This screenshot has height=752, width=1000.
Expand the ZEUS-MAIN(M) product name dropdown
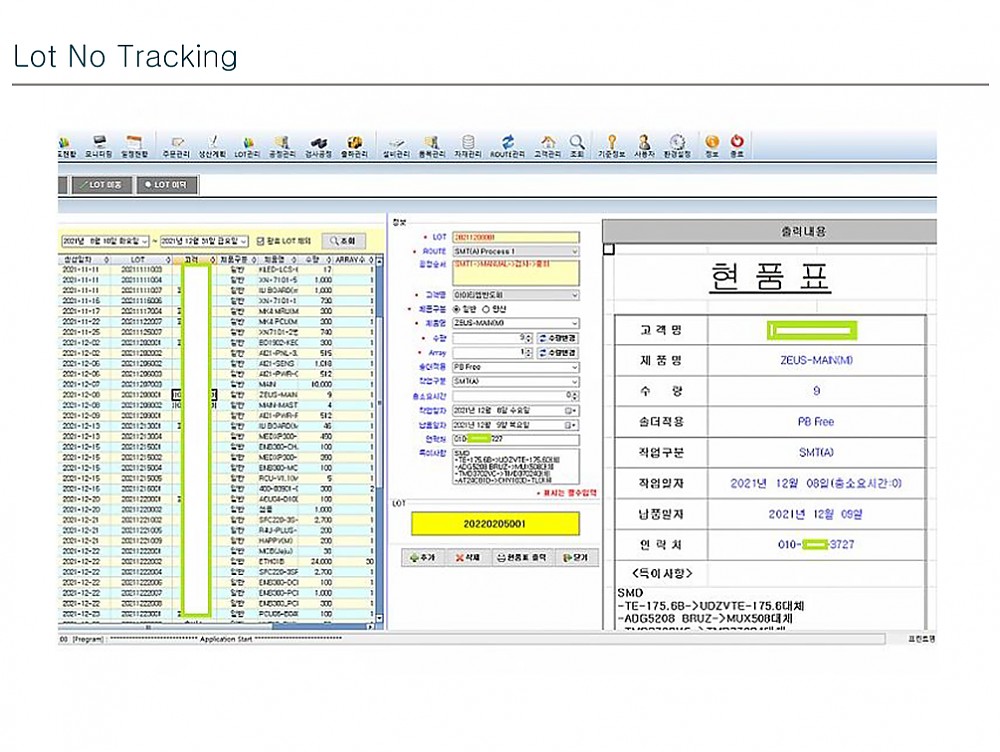573,323
